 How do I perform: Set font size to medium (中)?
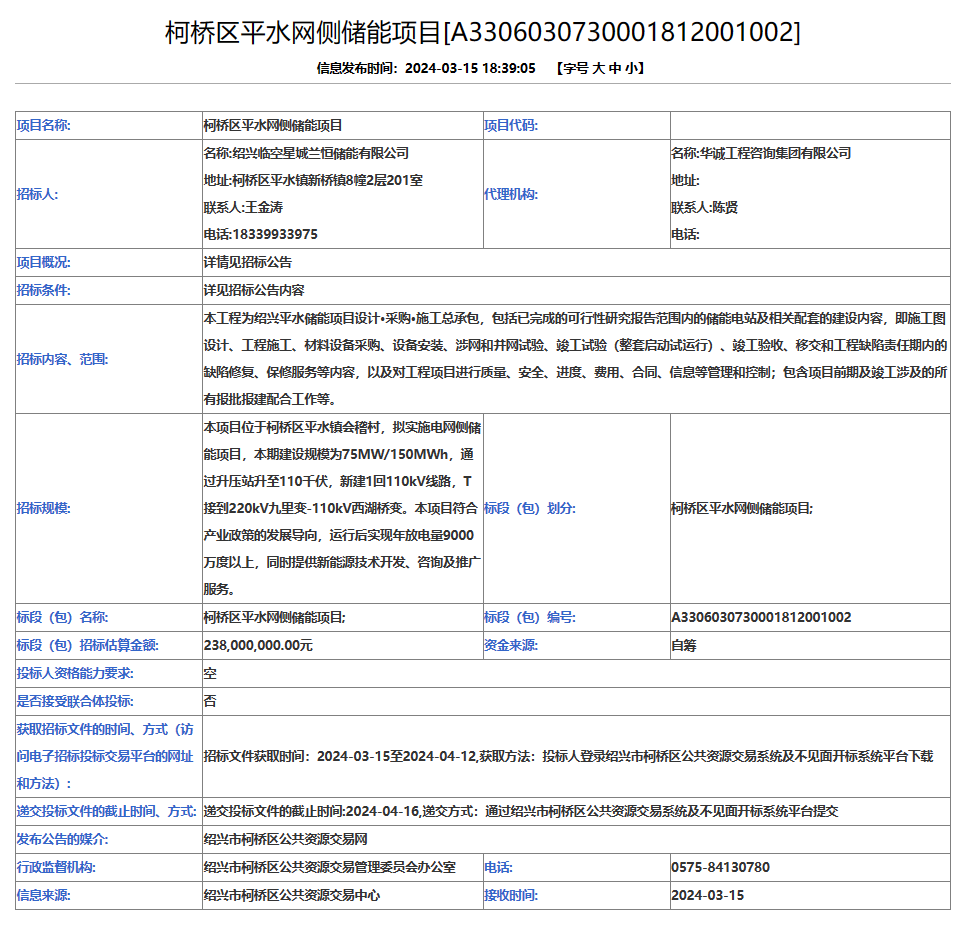(x=616, y=68)
